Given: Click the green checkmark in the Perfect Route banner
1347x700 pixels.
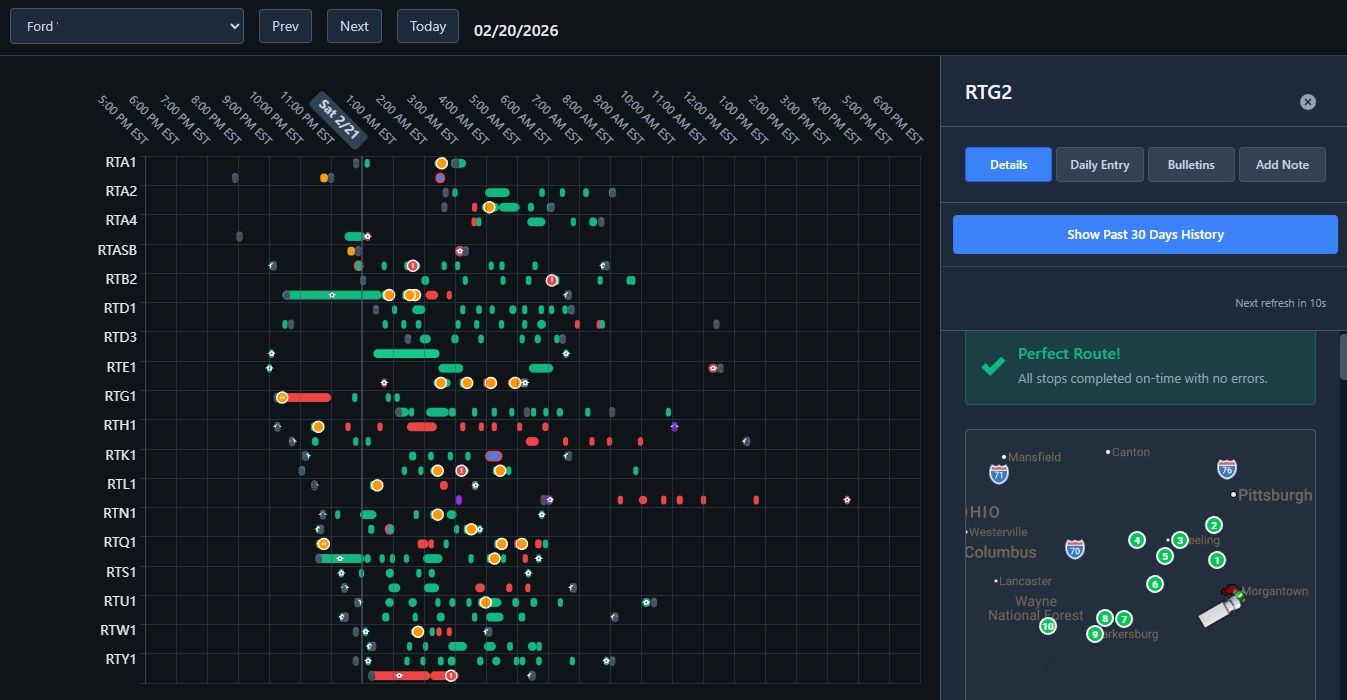Looking at the screenshot, I should tap(992, 367).
